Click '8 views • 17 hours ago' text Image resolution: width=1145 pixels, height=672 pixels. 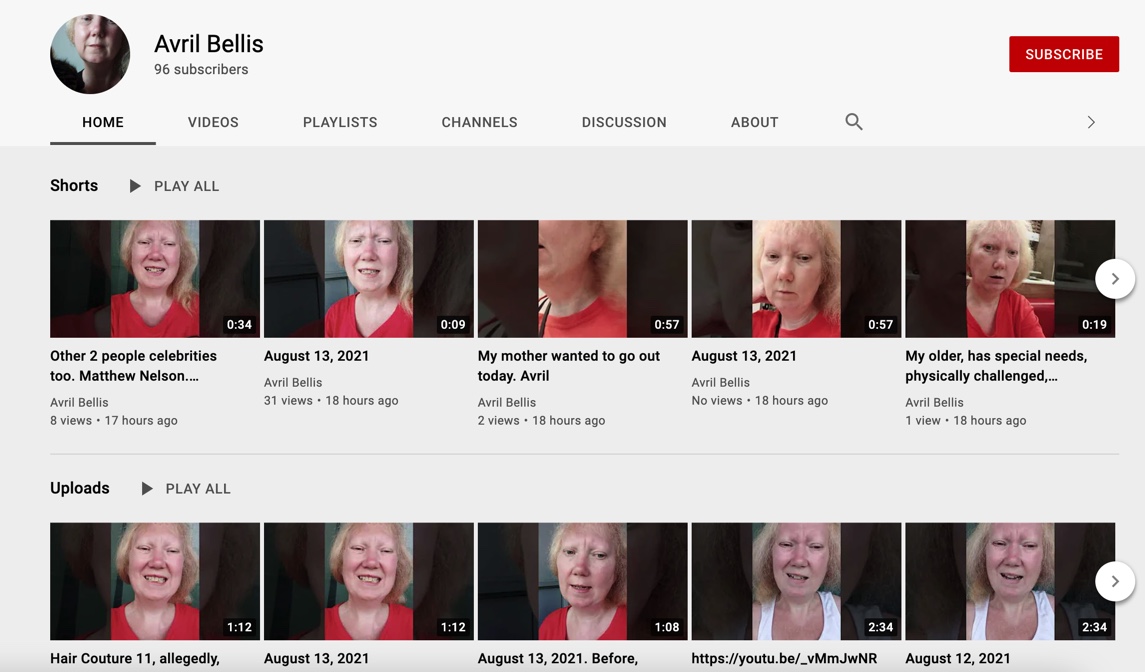114,421
